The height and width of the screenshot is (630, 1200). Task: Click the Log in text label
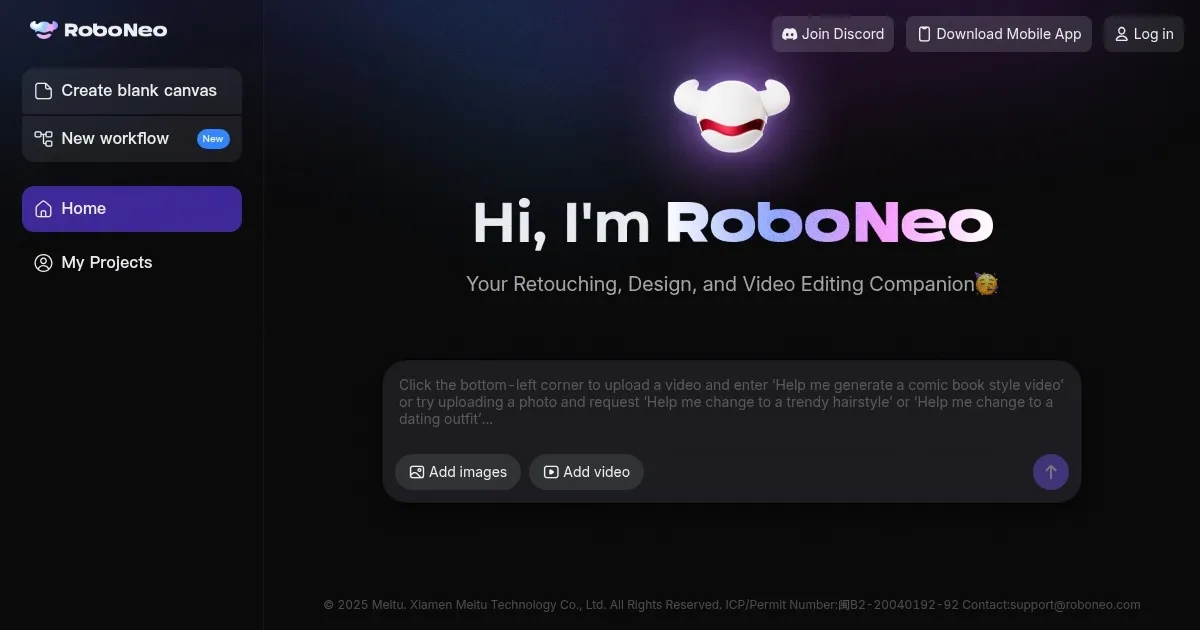[x=1153, y=34]
